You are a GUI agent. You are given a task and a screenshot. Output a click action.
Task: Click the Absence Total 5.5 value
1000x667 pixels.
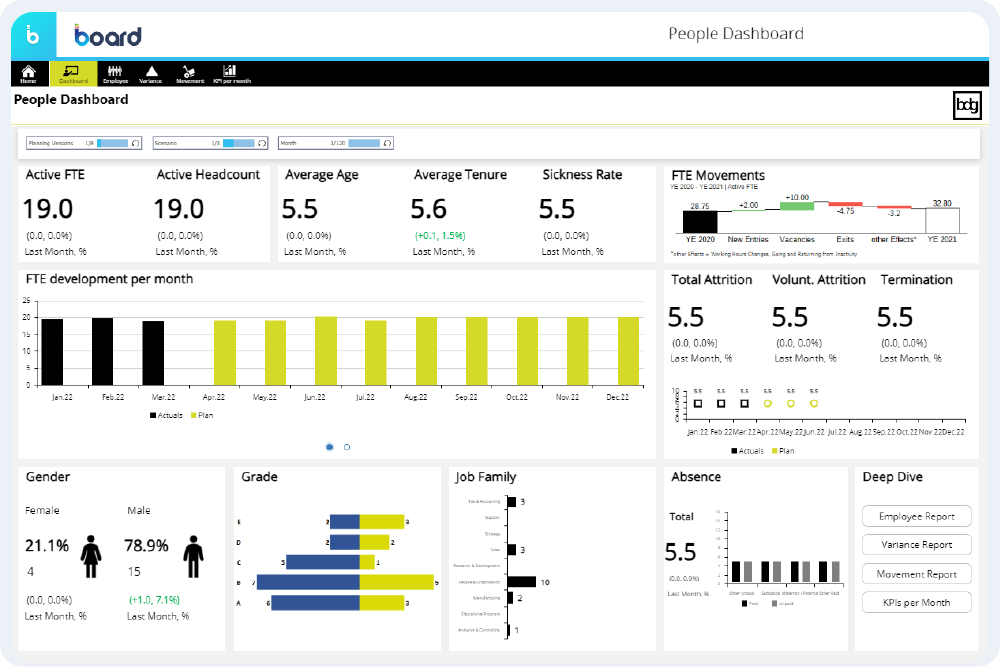coord(680,552)
